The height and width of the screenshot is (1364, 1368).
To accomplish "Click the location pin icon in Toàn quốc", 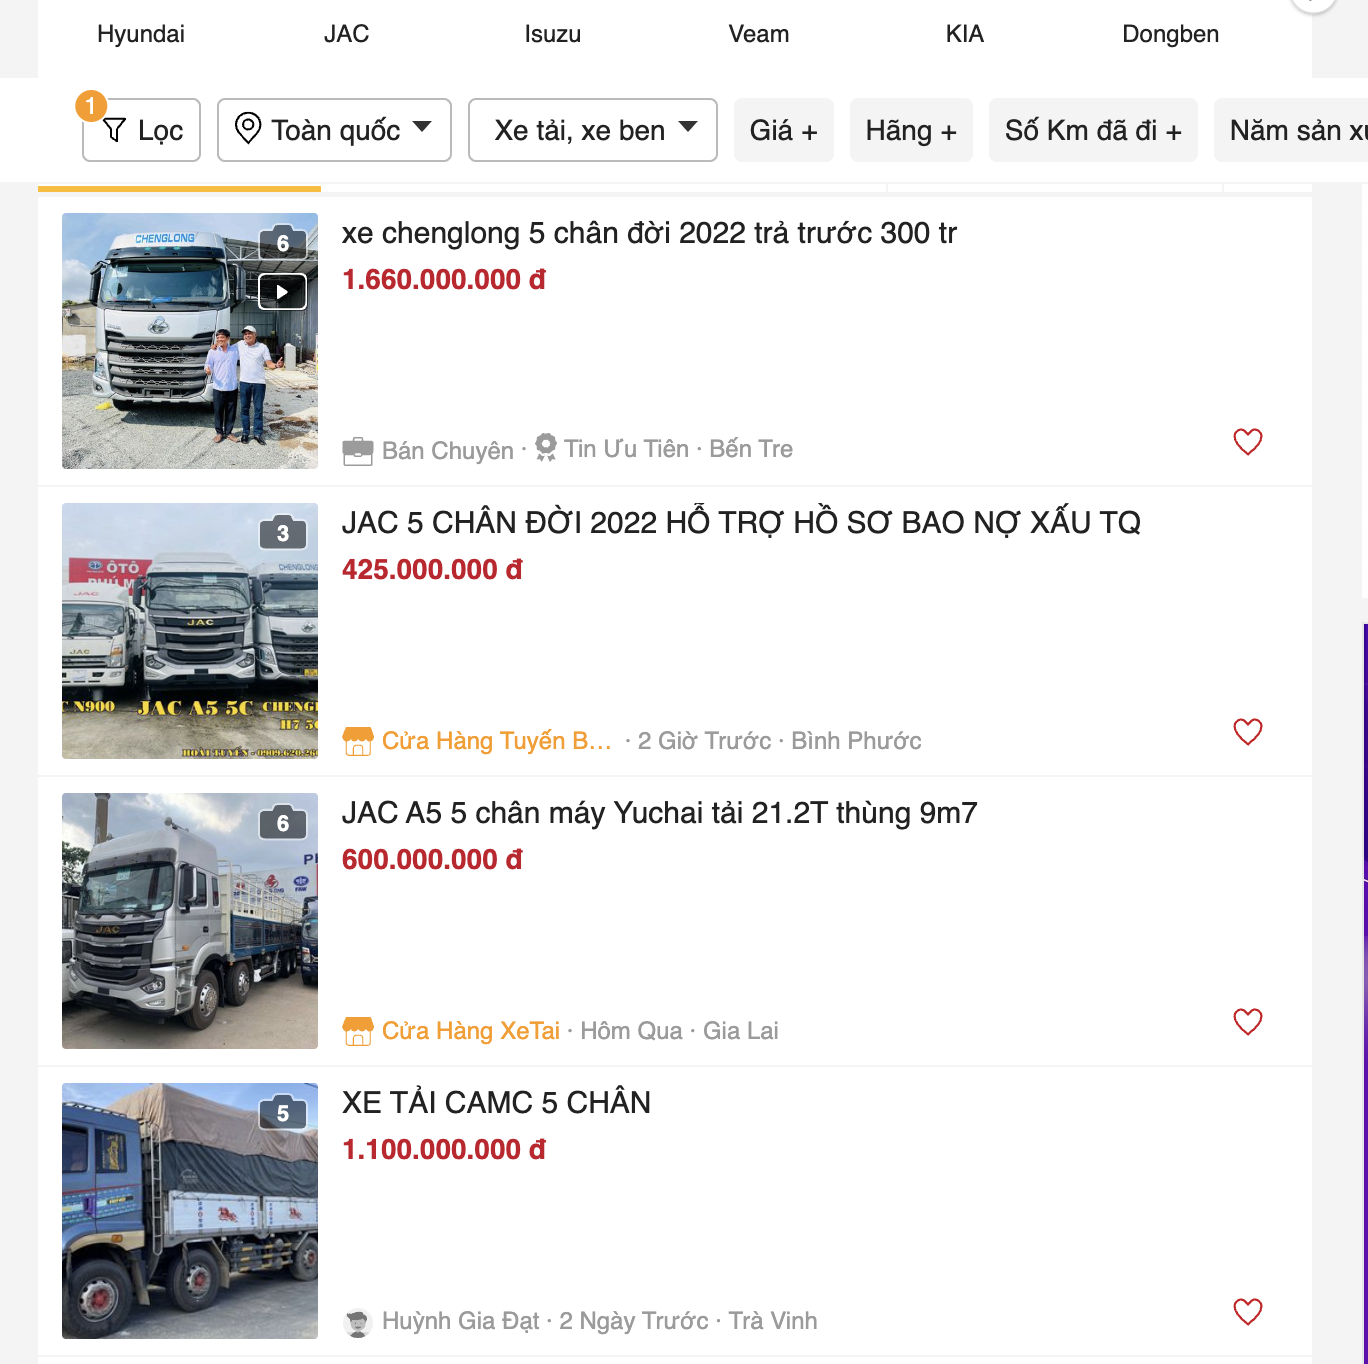I will [x=248, y=129].
